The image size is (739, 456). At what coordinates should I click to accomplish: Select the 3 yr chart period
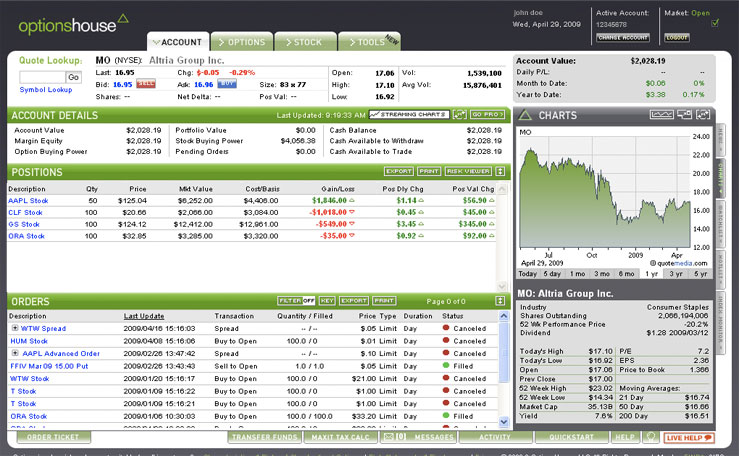(676, 274)
